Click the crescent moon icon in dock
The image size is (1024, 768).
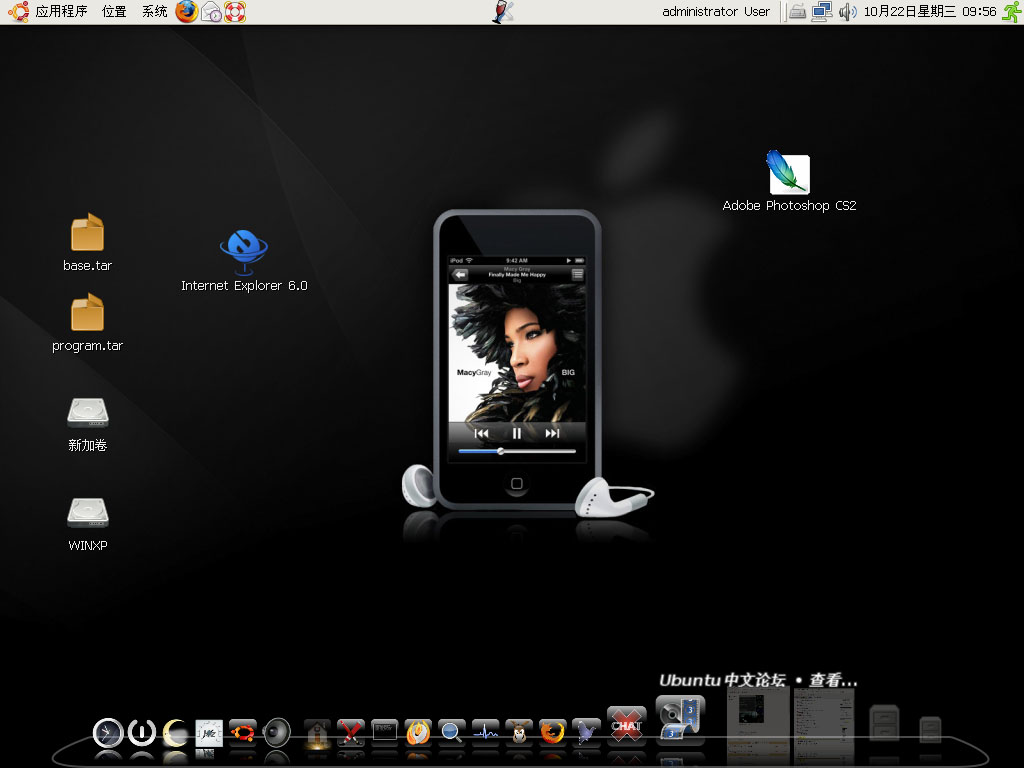[x=175, y=733]
